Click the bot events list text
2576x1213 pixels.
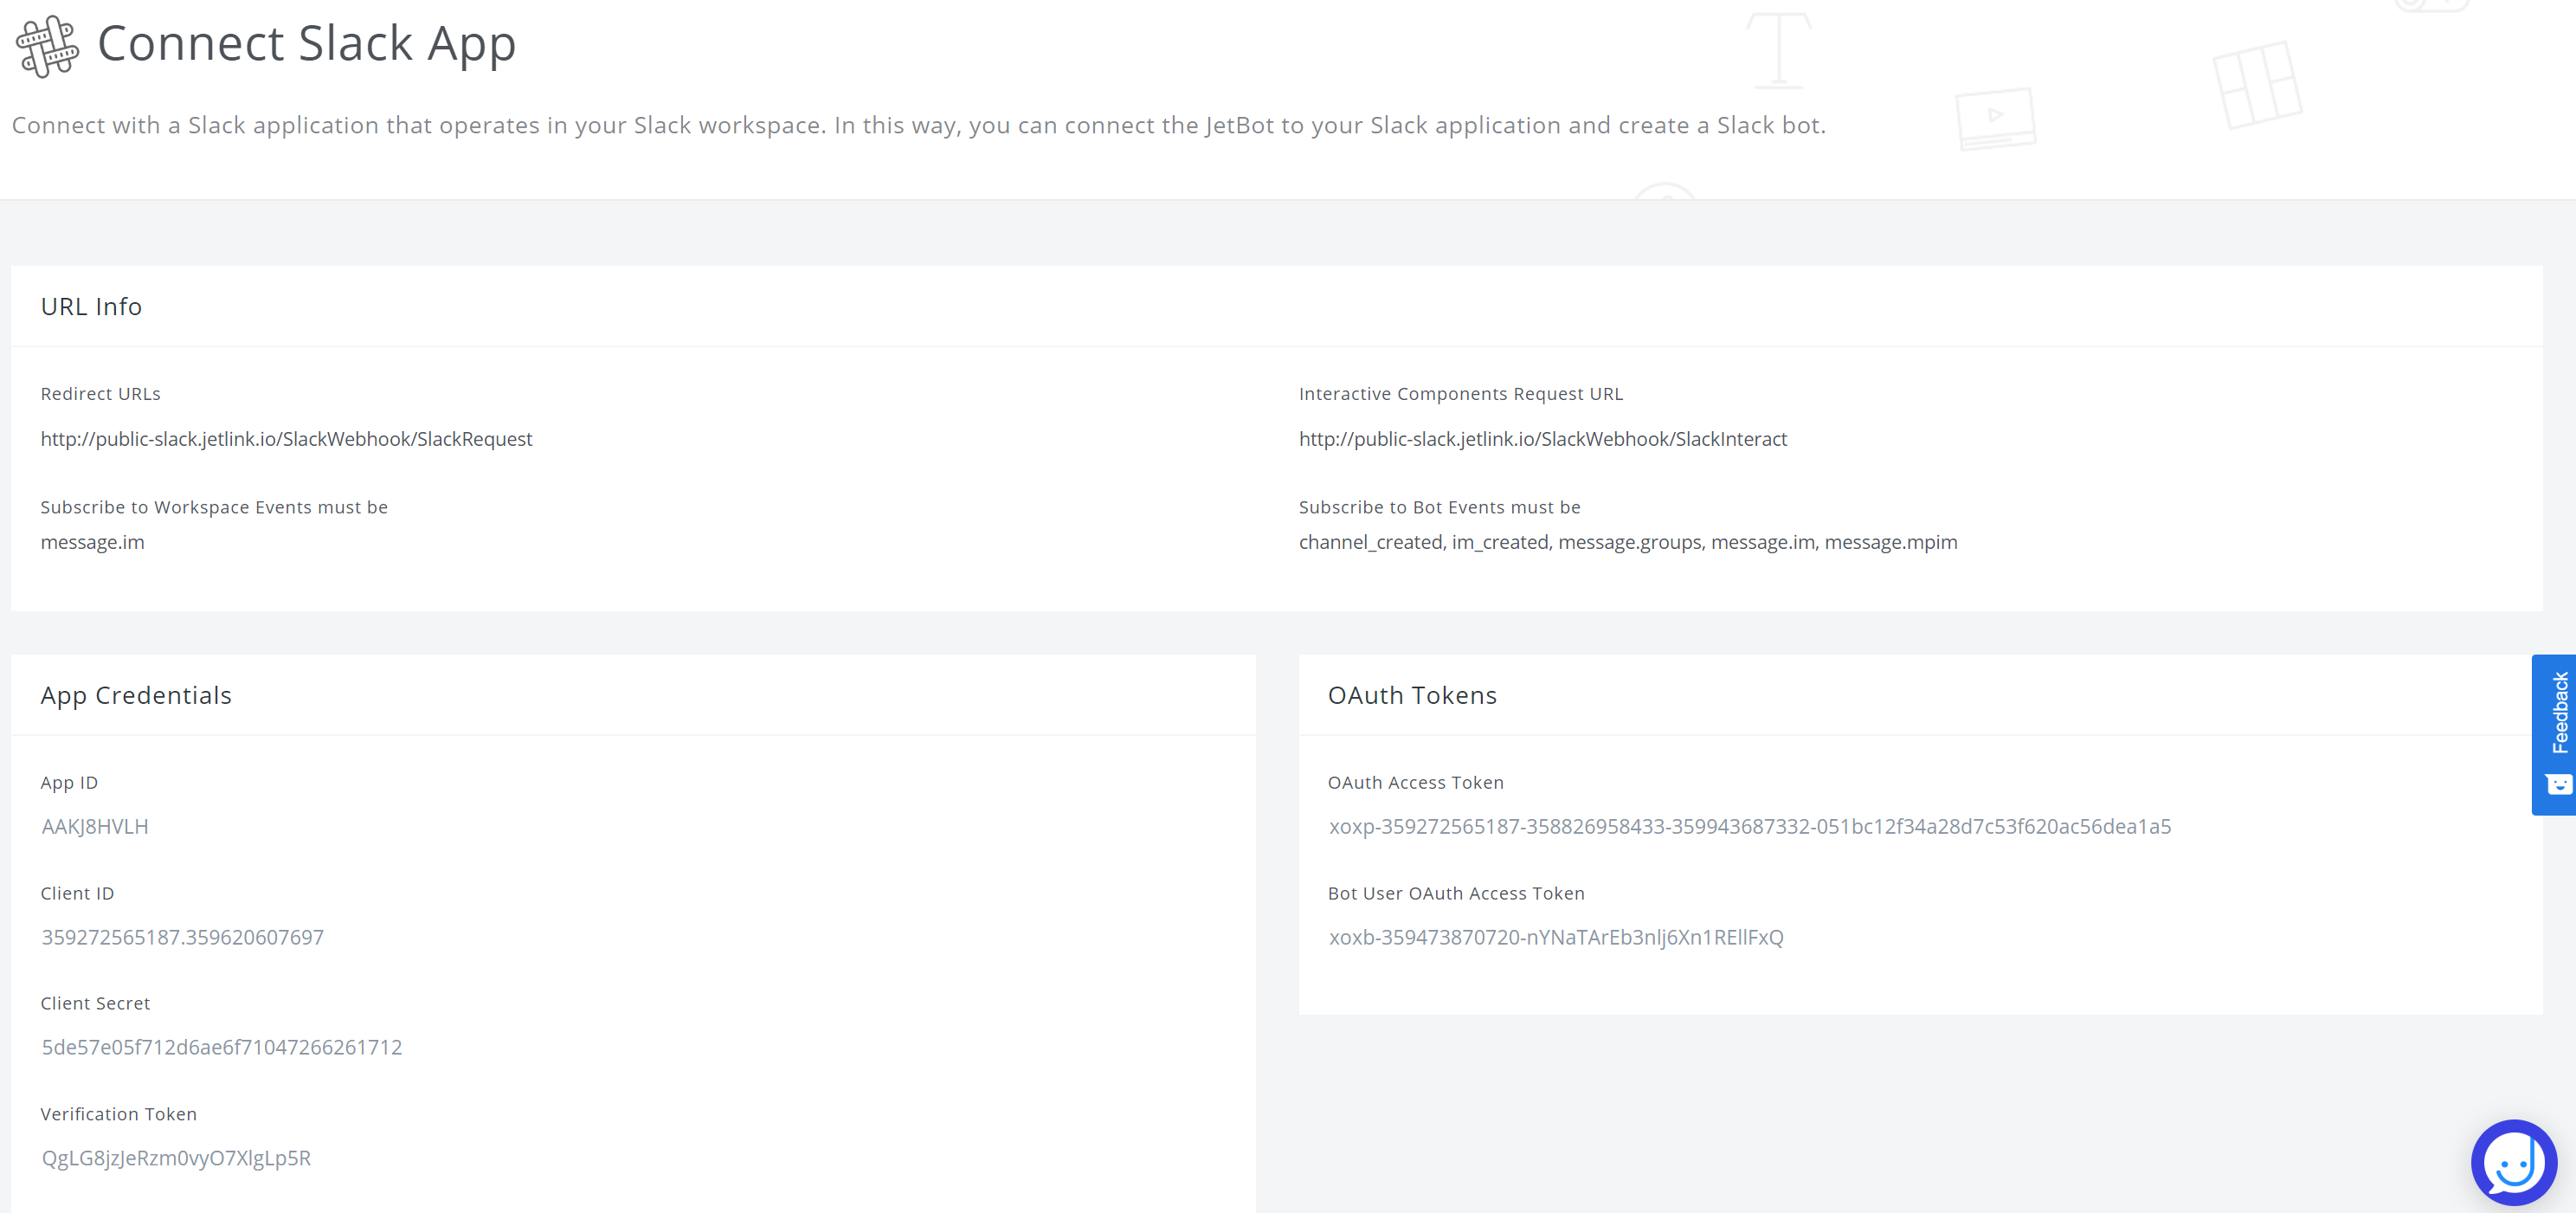[x=1627, y=542]
